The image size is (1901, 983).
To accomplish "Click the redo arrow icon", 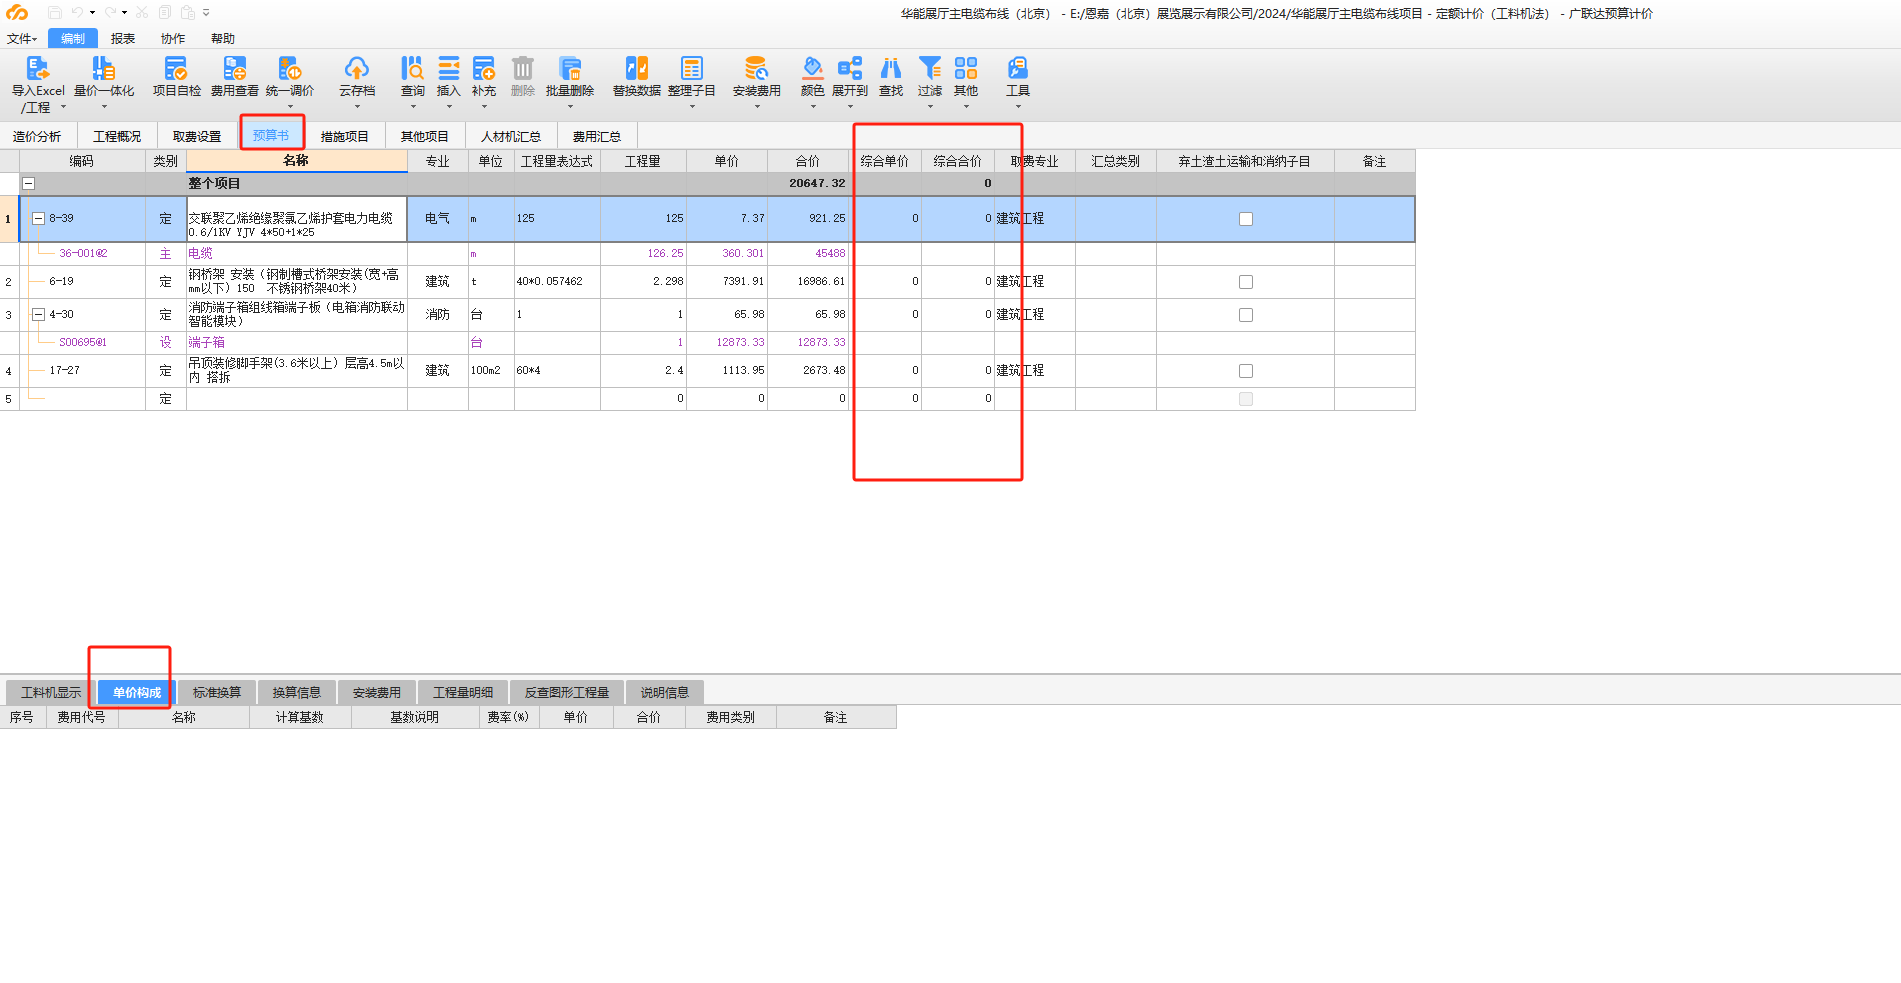I will [110, 13].
